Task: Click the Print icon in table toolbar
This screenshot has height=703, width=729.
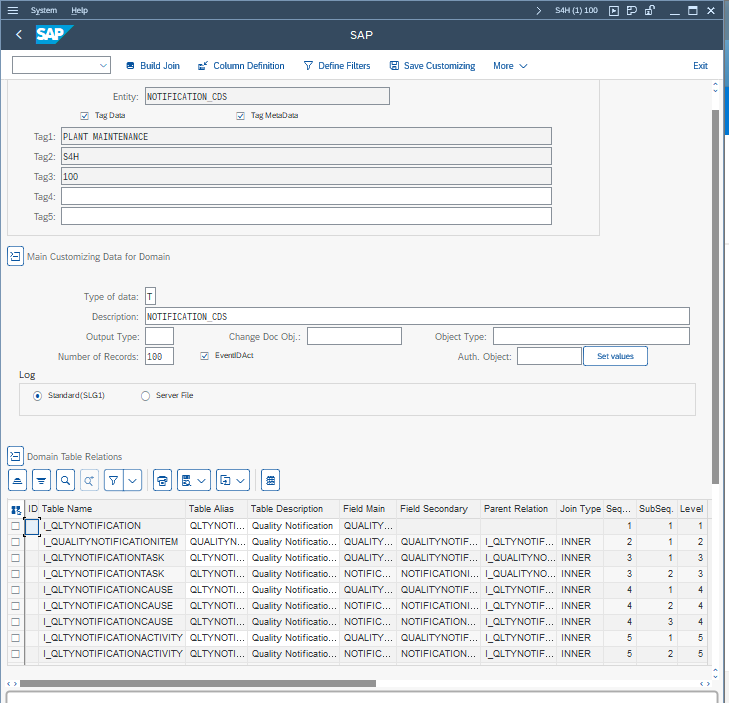Action: click(x=162, y=481)
